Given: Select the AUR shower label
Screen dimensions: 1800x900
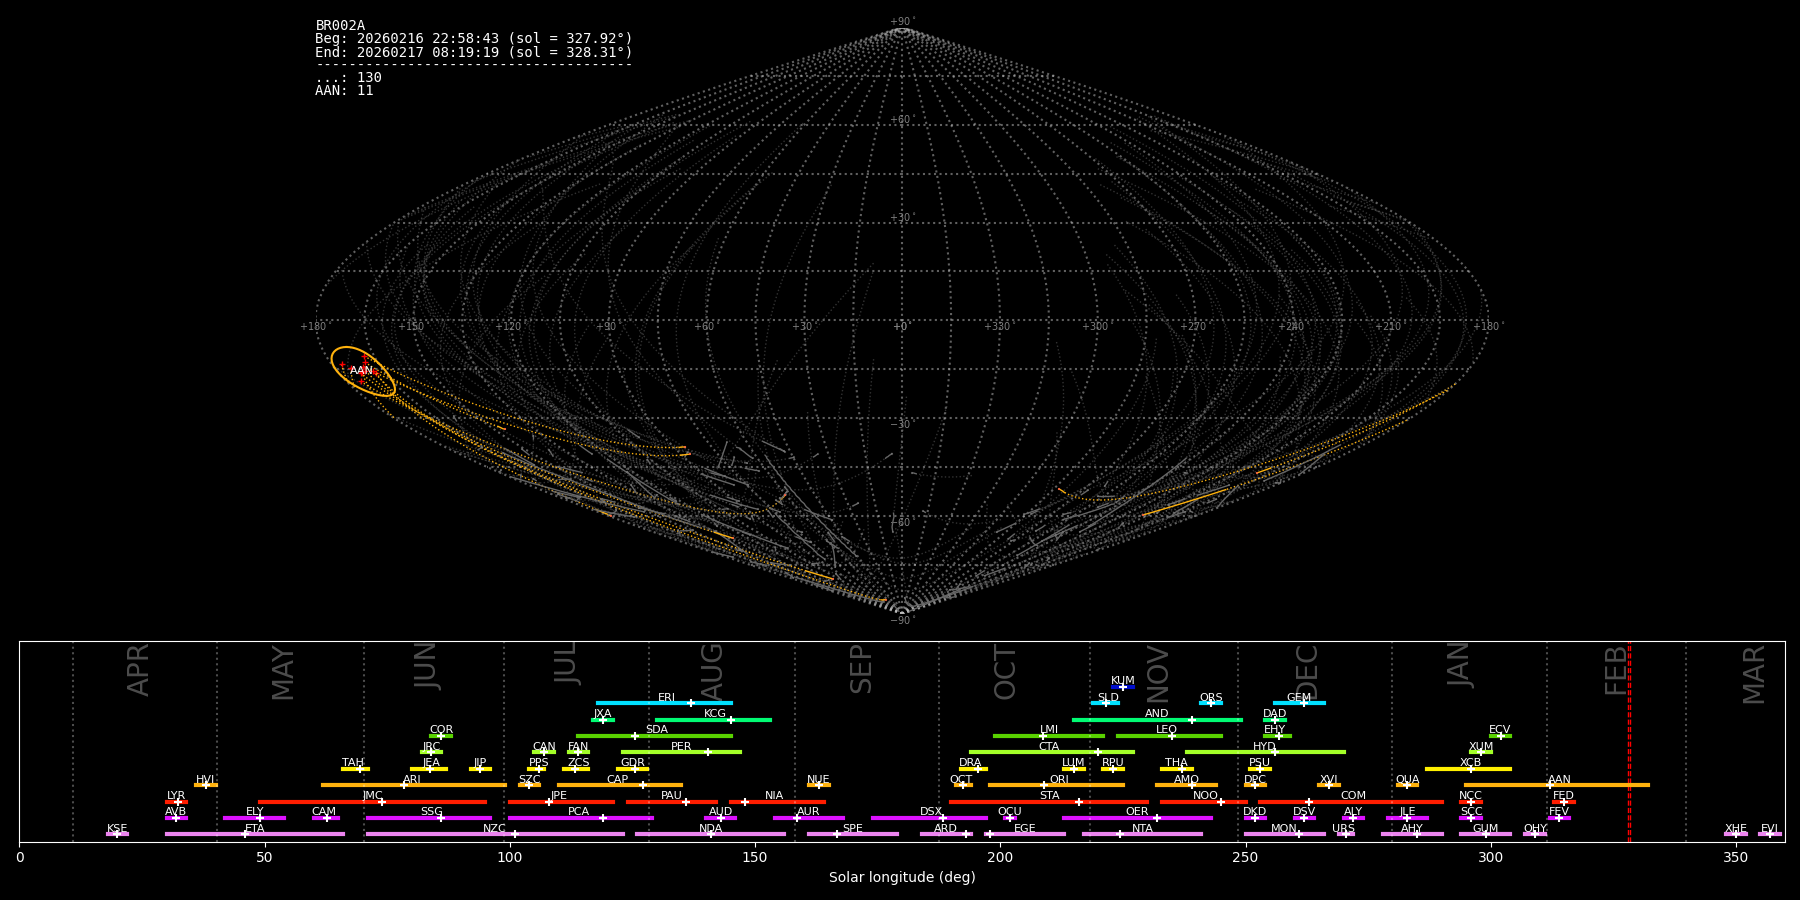Looking at the screenshot, I should 808,812.
